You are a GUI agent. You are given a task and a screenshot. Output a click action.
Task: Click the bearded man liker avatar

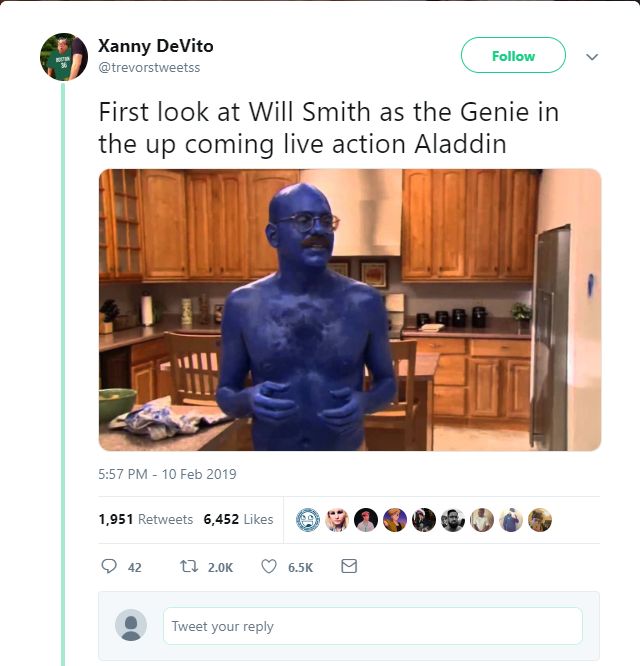pos(453,520)
